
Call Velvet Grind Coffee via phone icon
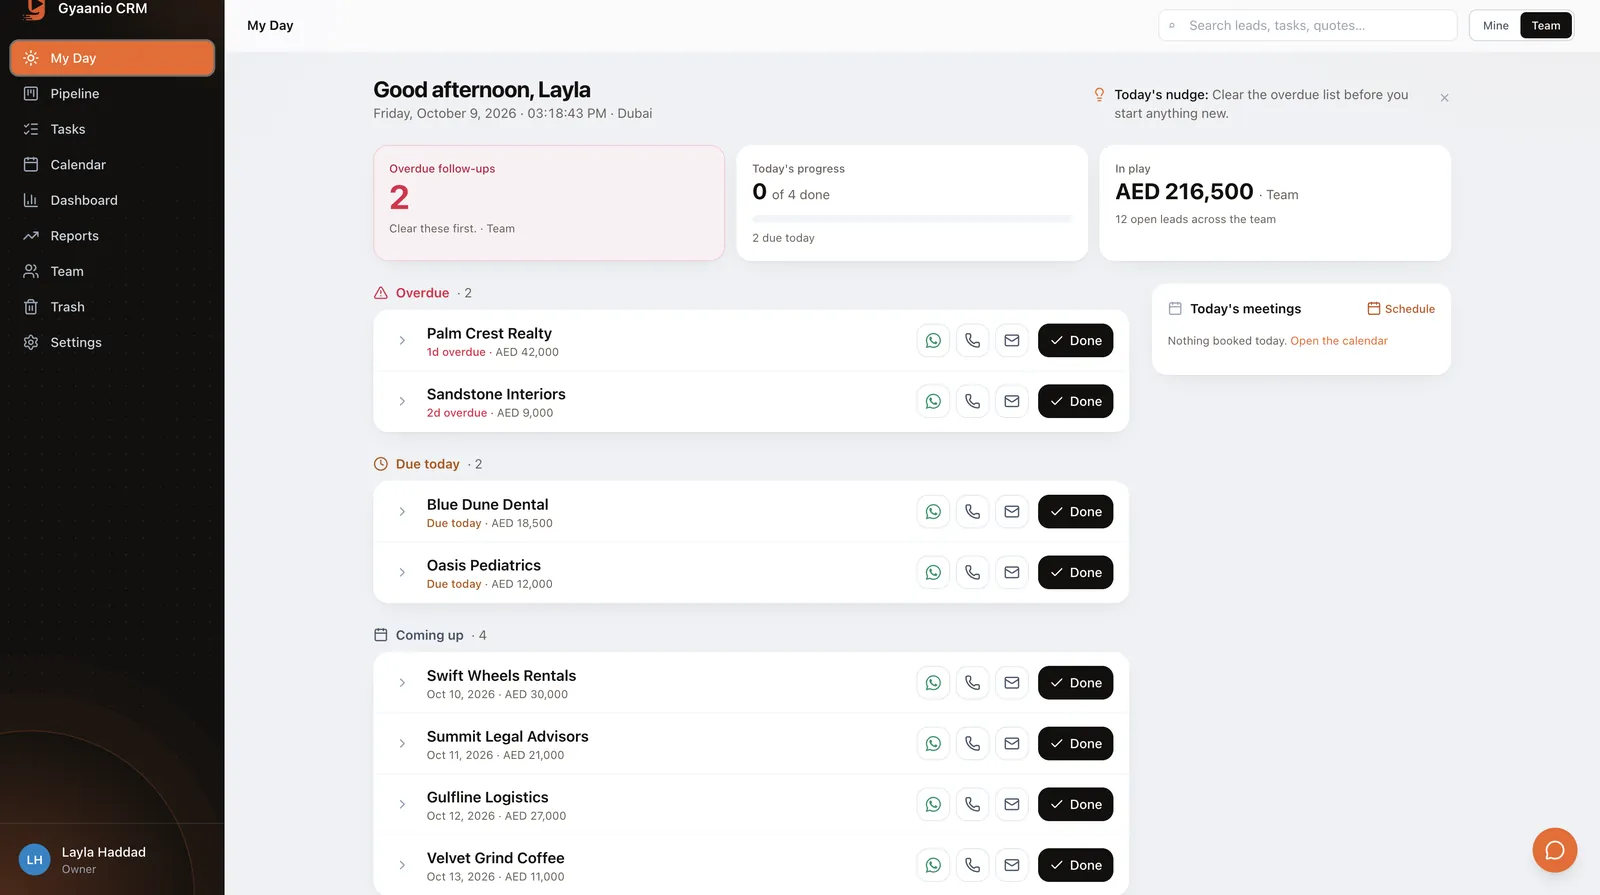point(972,866)
